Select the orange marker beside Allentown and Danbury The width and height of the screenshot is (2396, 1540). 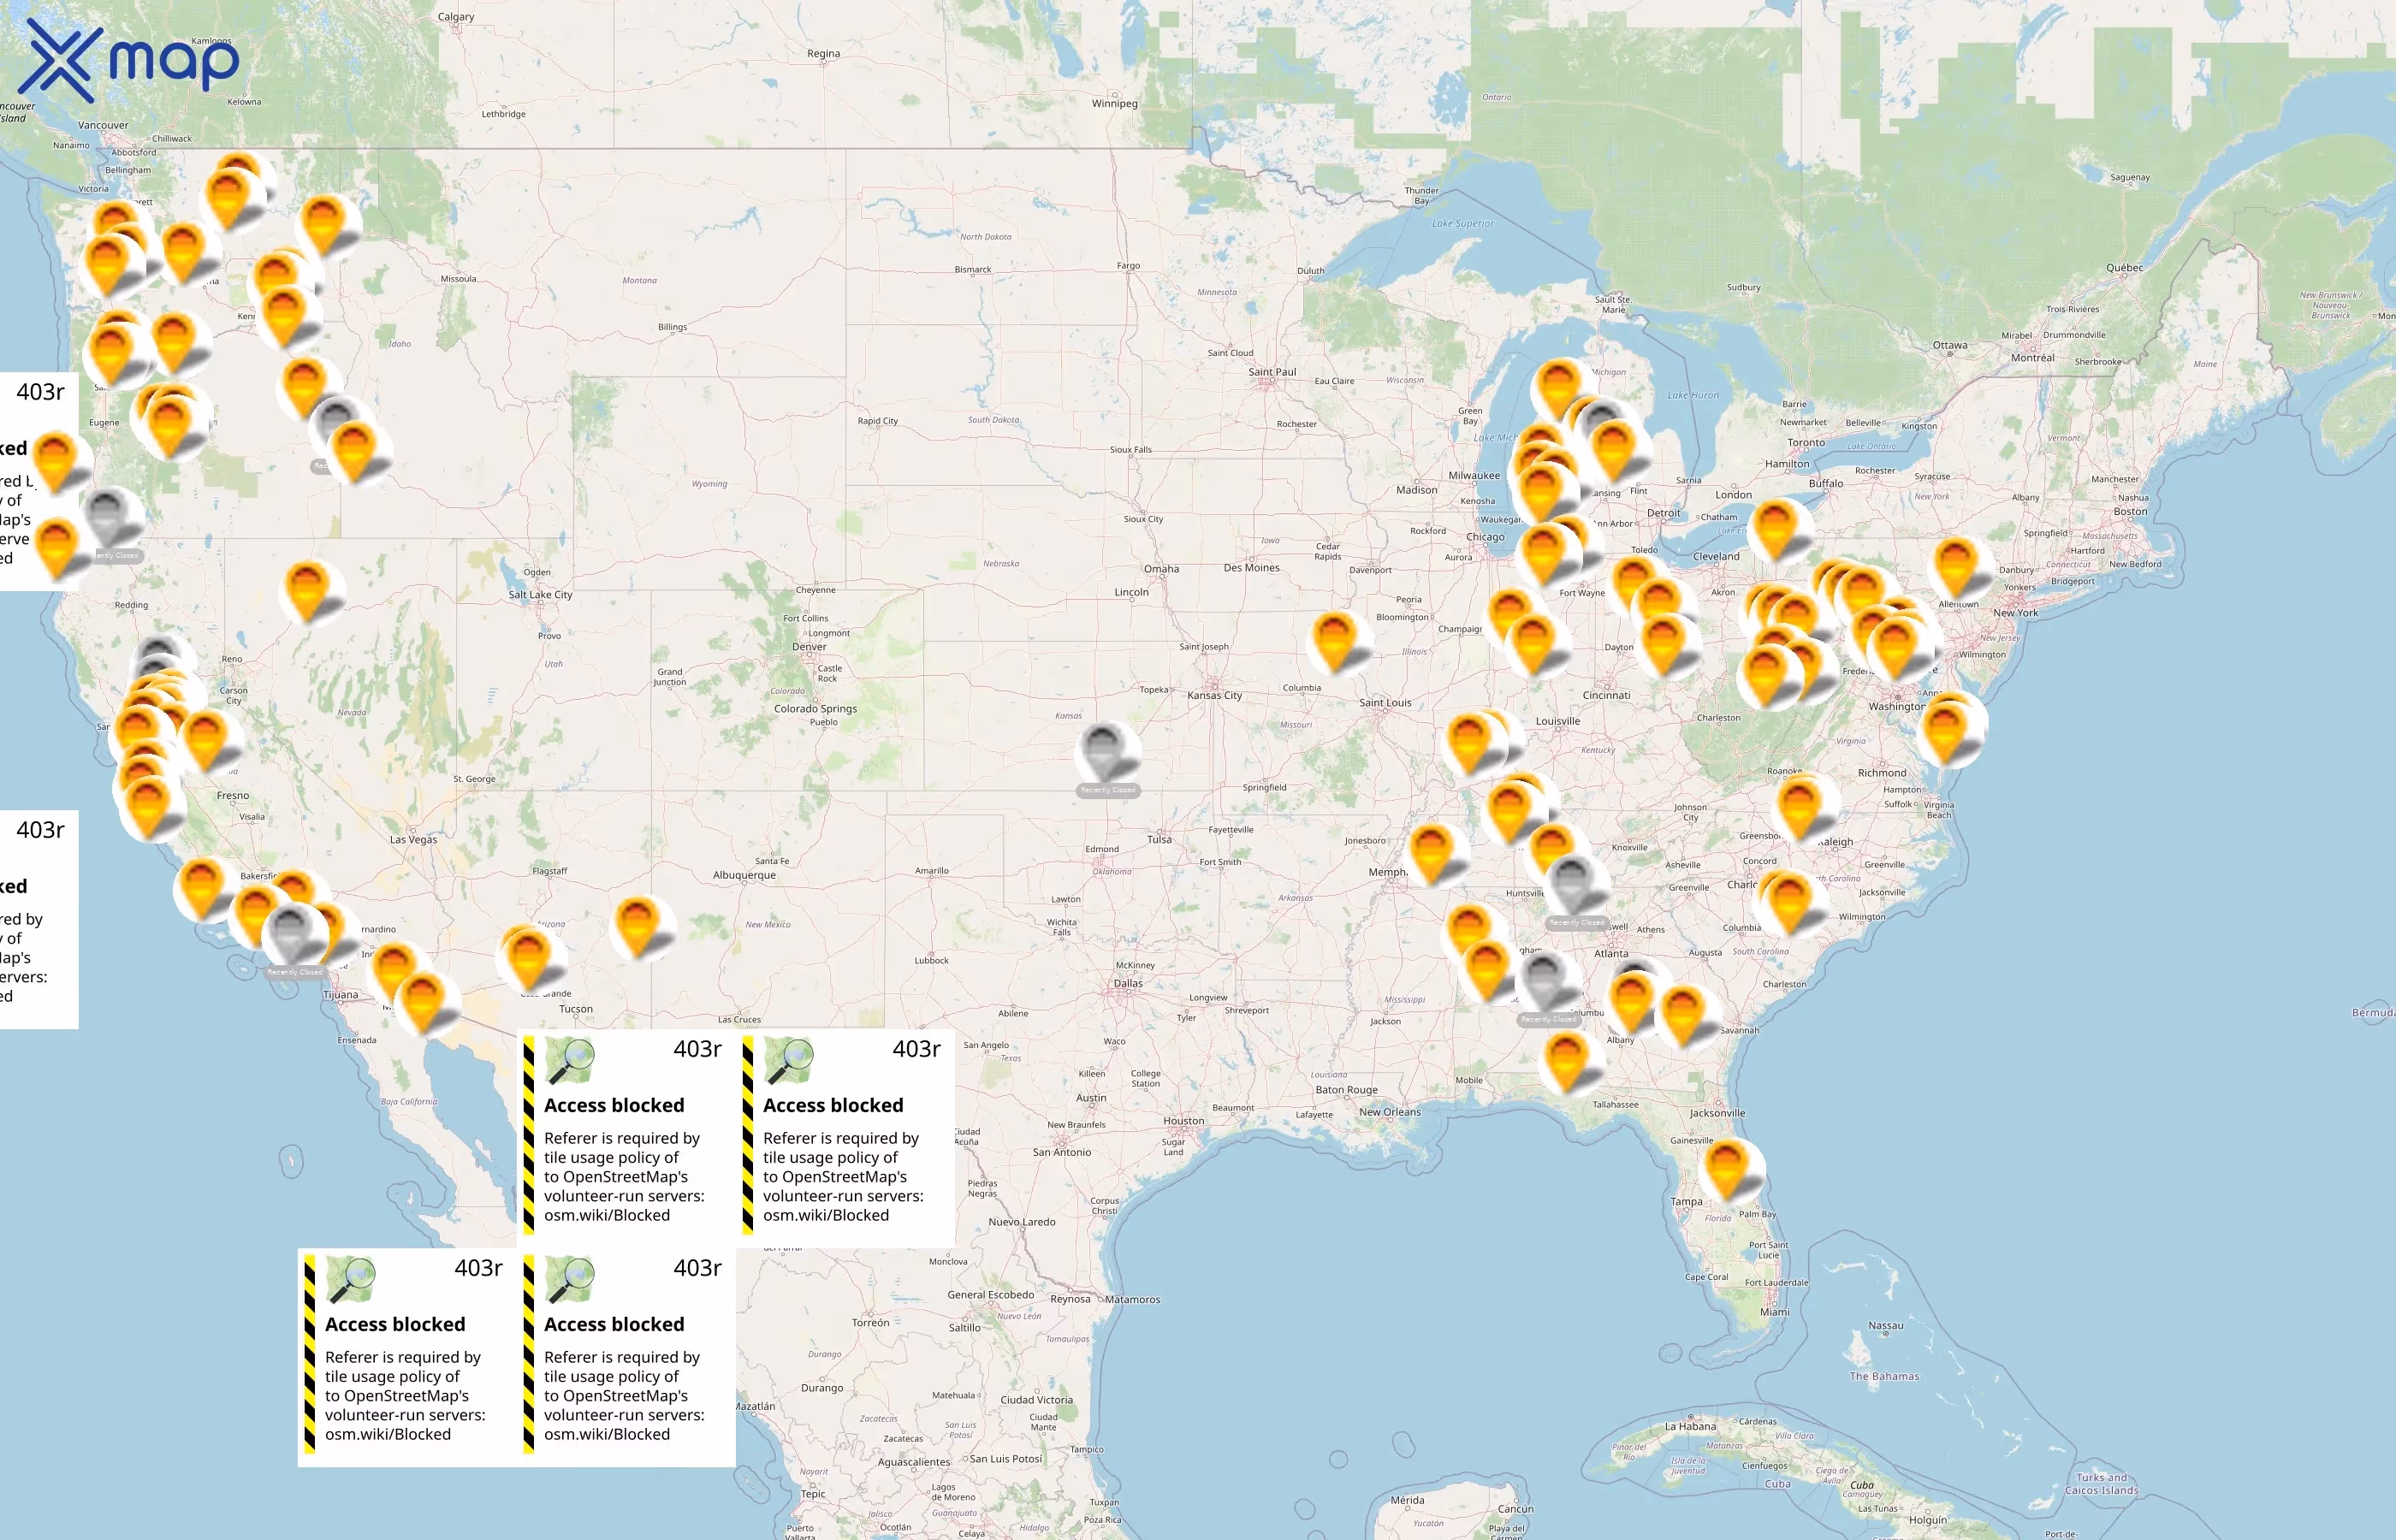coord(1955,567)
